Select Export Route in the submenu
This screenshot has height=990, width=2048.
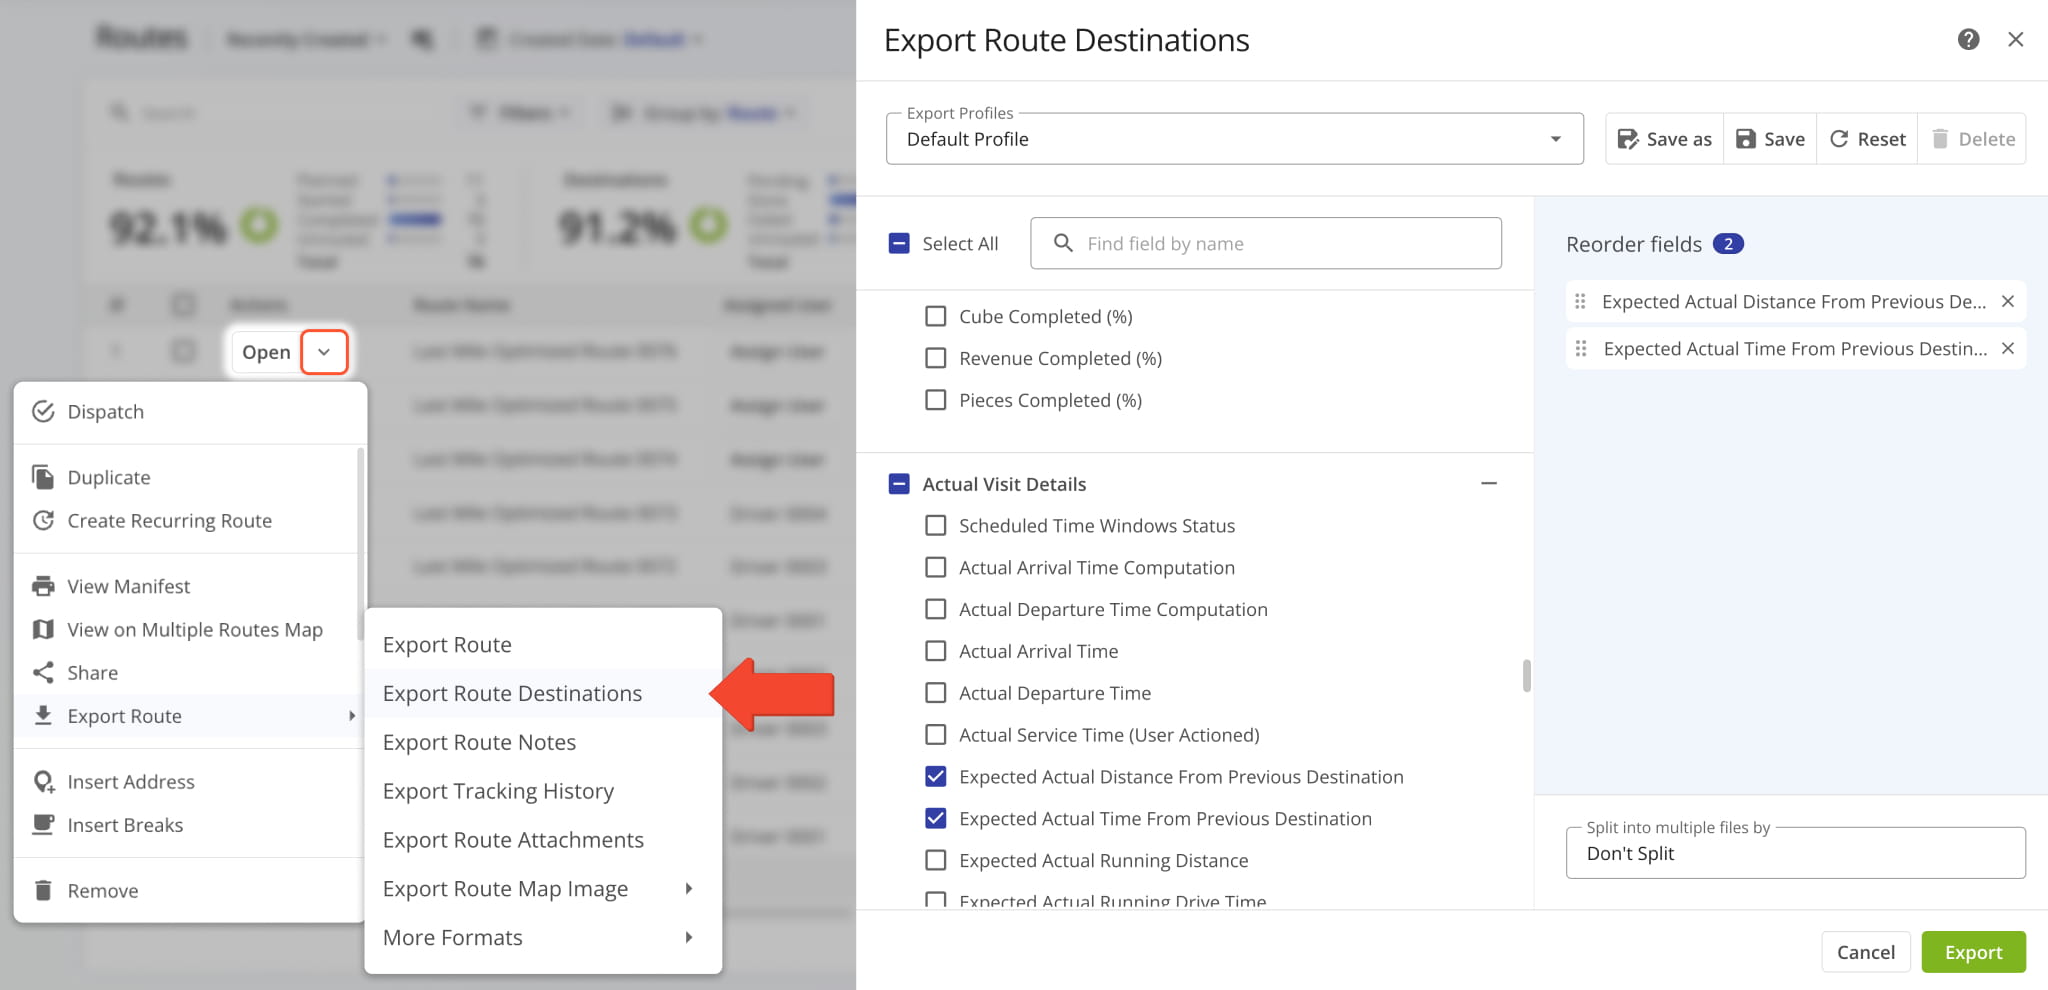(543, 645)
